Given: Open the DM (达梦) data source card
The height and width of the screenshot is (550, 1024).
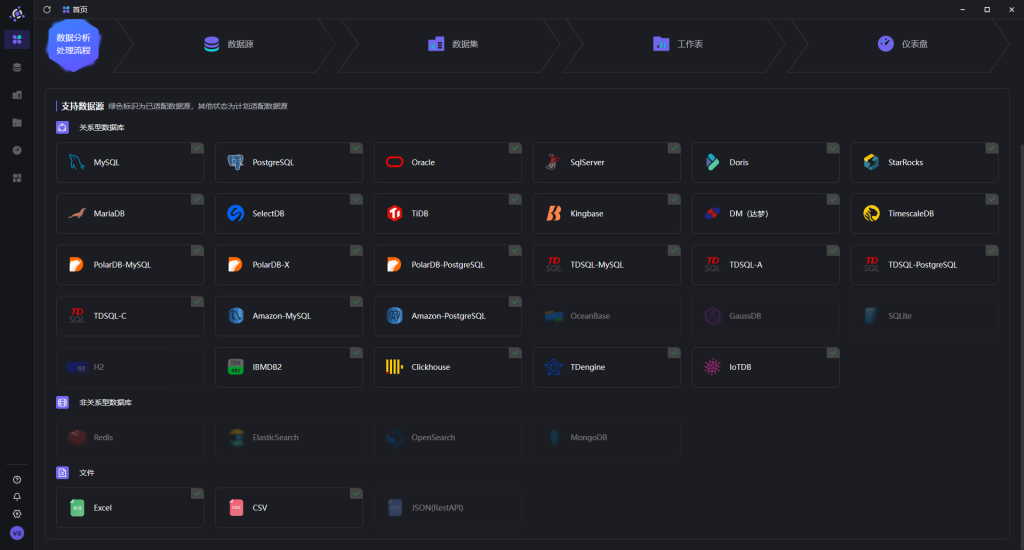Looking at the screenshot, I should coord(765,214).
